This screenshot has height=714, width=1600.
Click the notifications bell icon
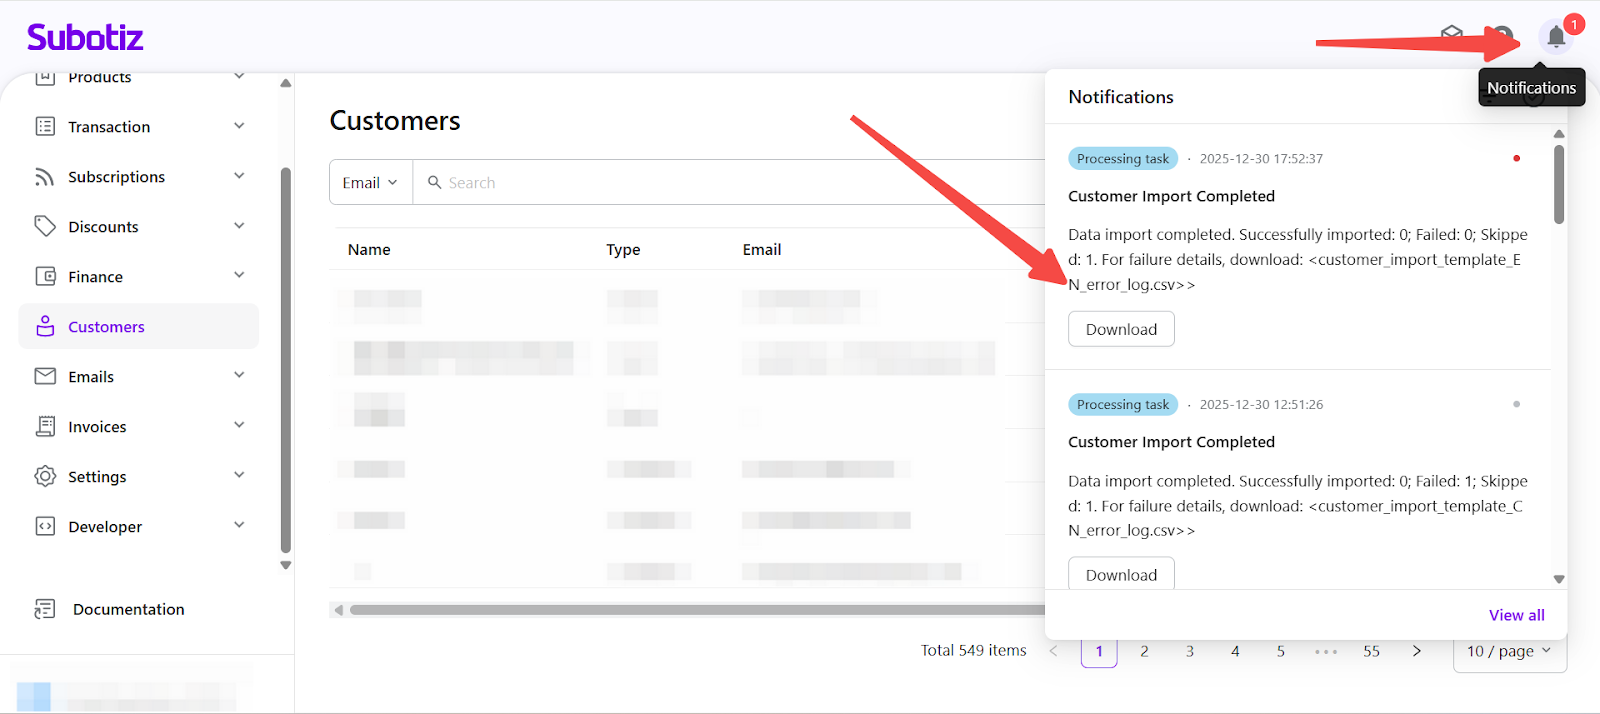point(1555,38)
